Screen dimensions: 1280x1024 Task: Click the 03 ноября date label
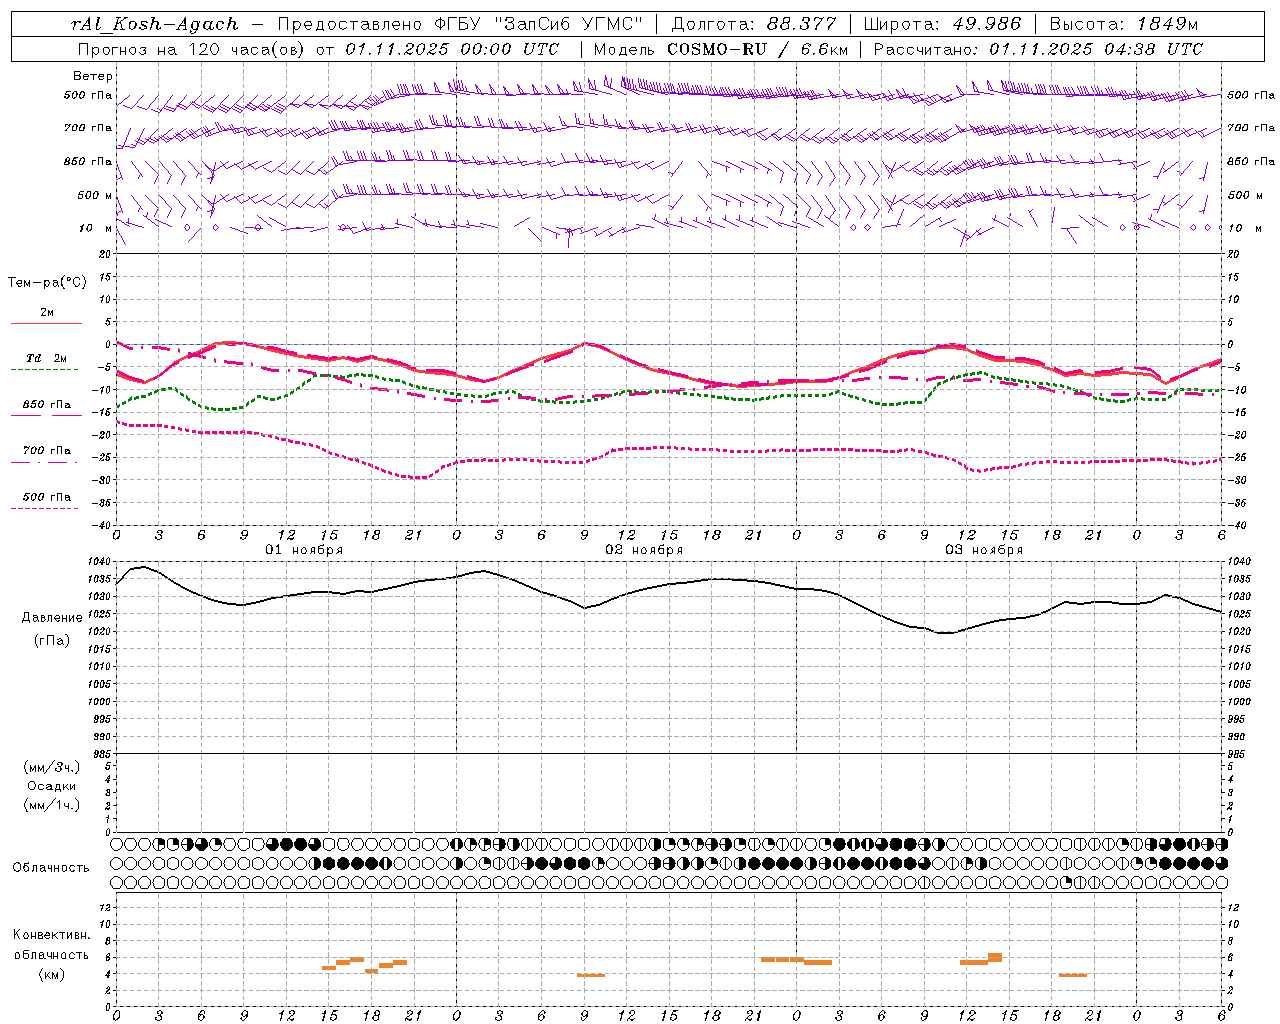984,550
